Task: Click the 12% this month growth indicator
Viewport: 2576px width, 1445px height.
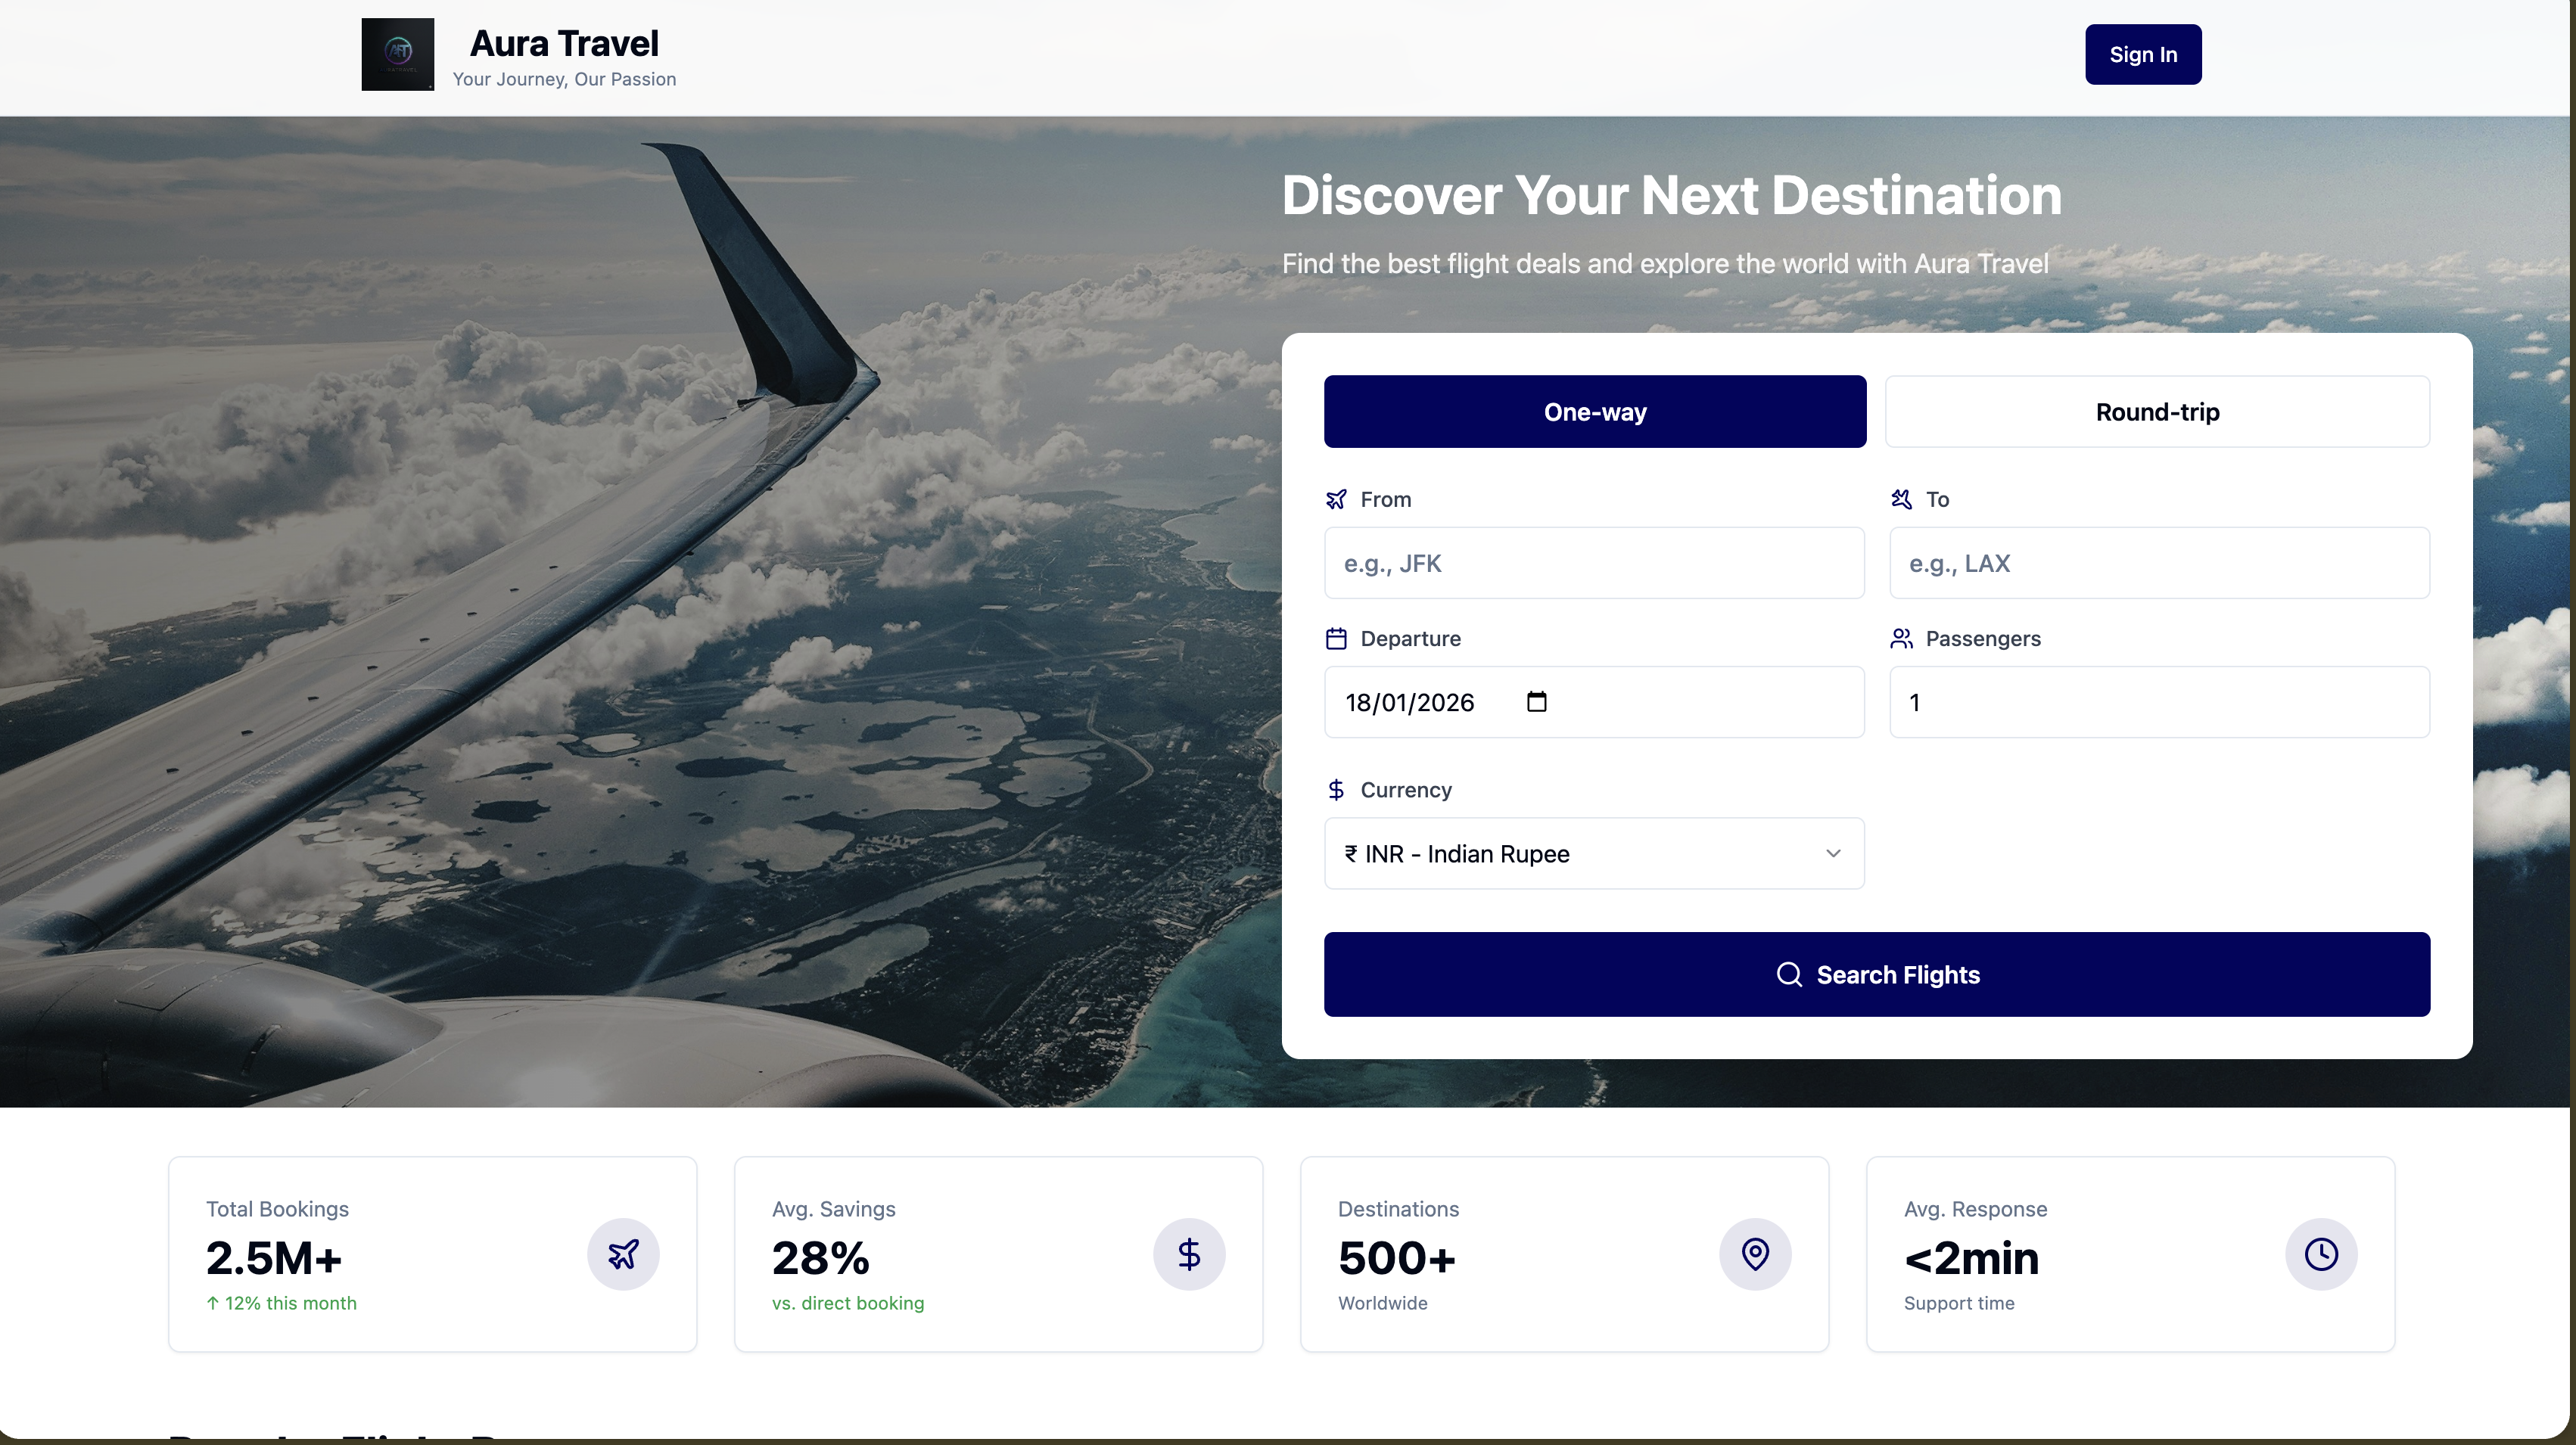Action: [x=281, y=1303]
